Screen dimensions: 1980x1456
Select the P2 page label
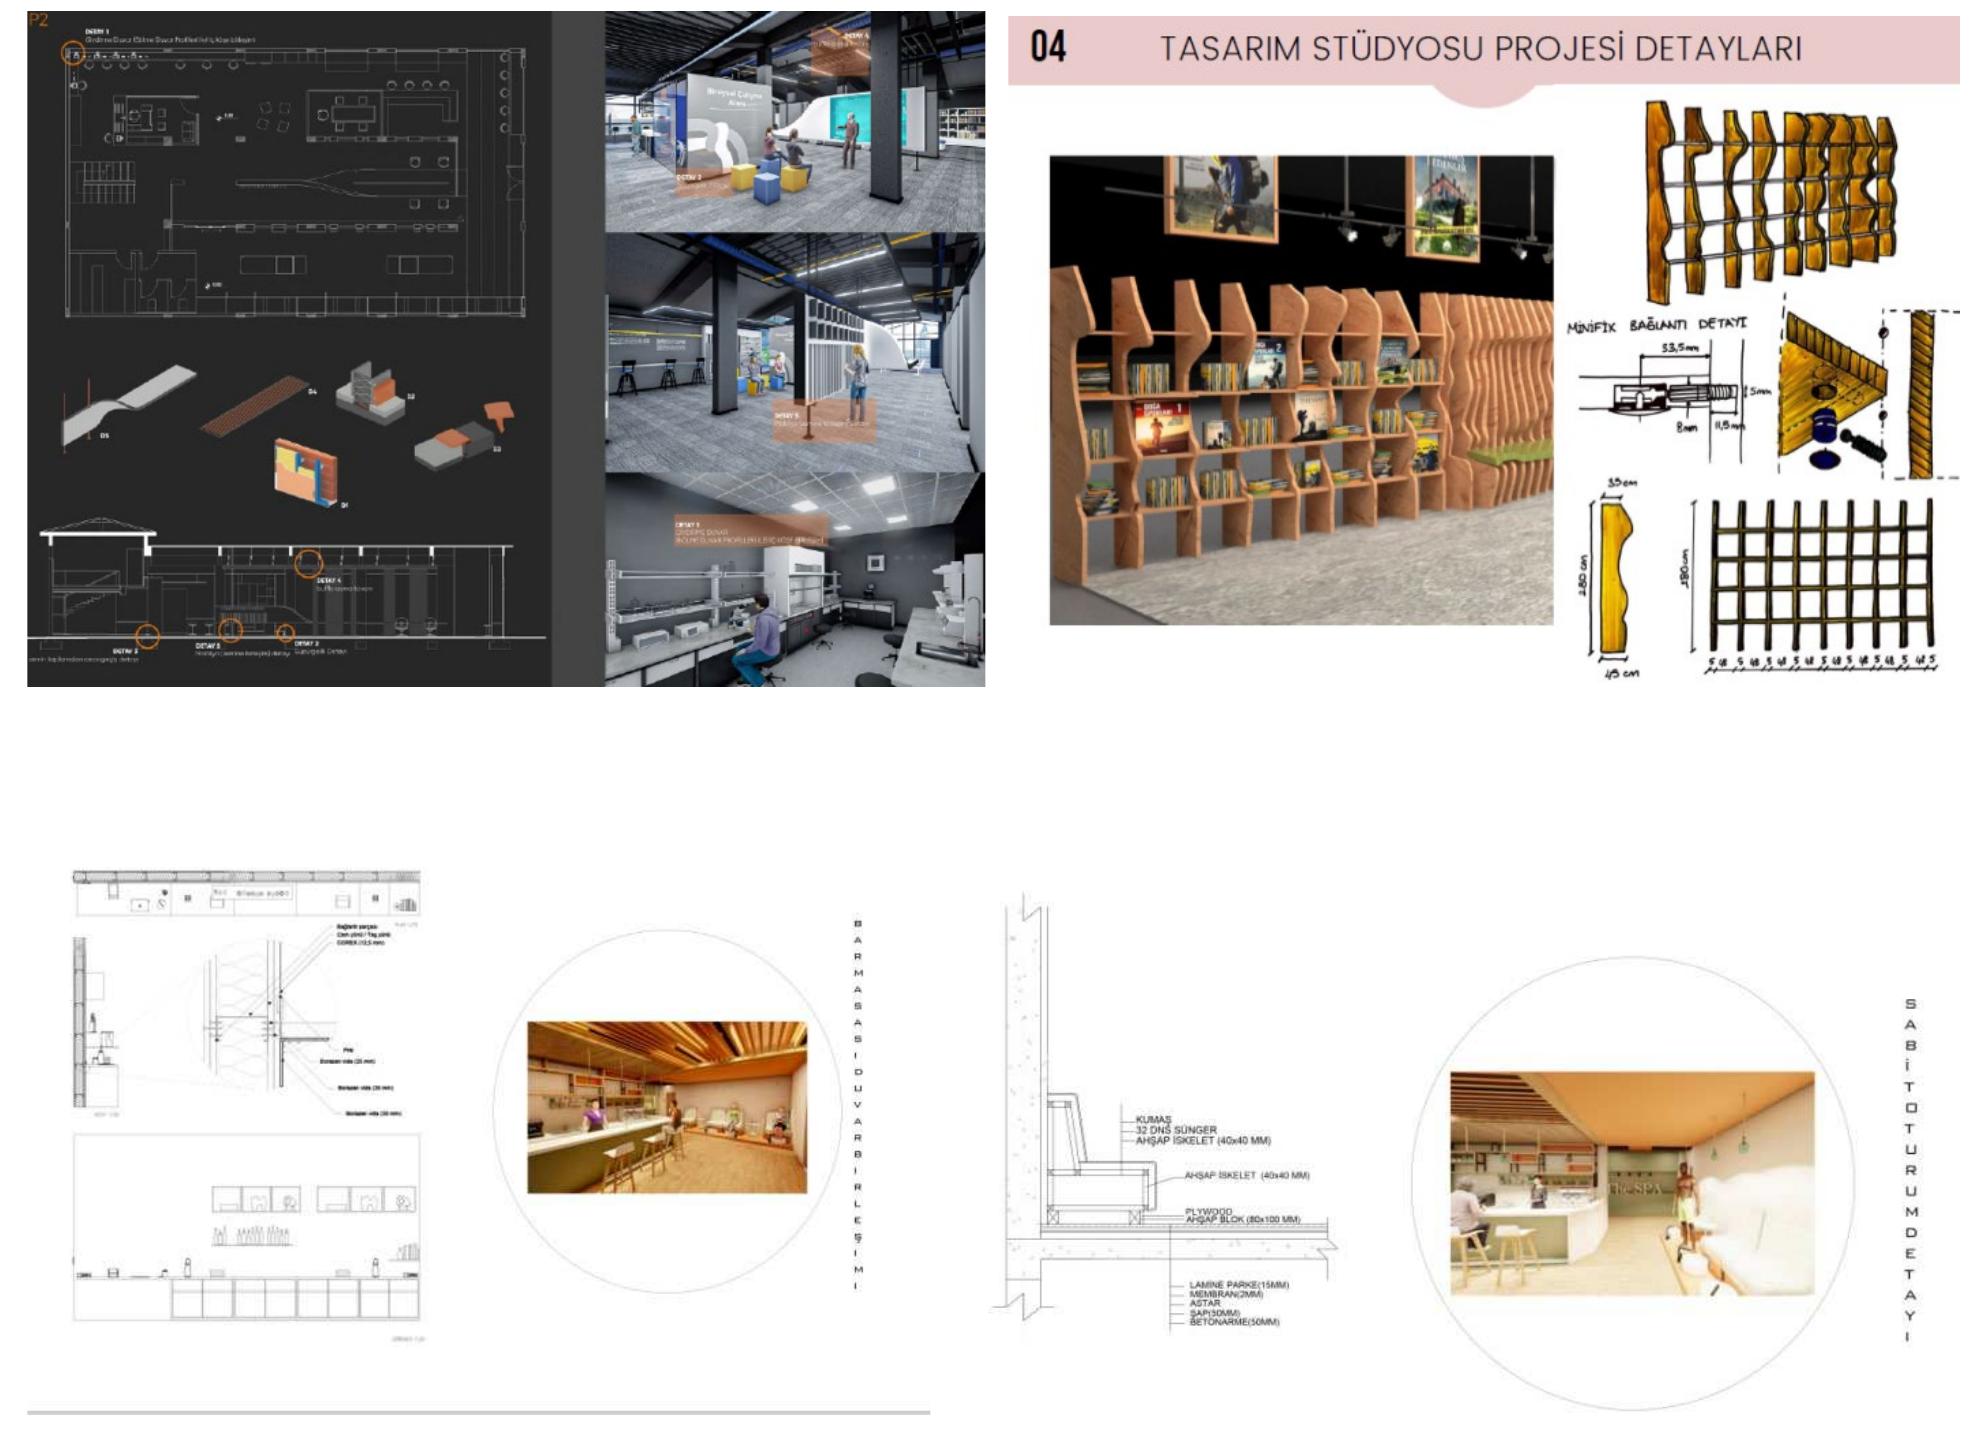click(38, 18)
